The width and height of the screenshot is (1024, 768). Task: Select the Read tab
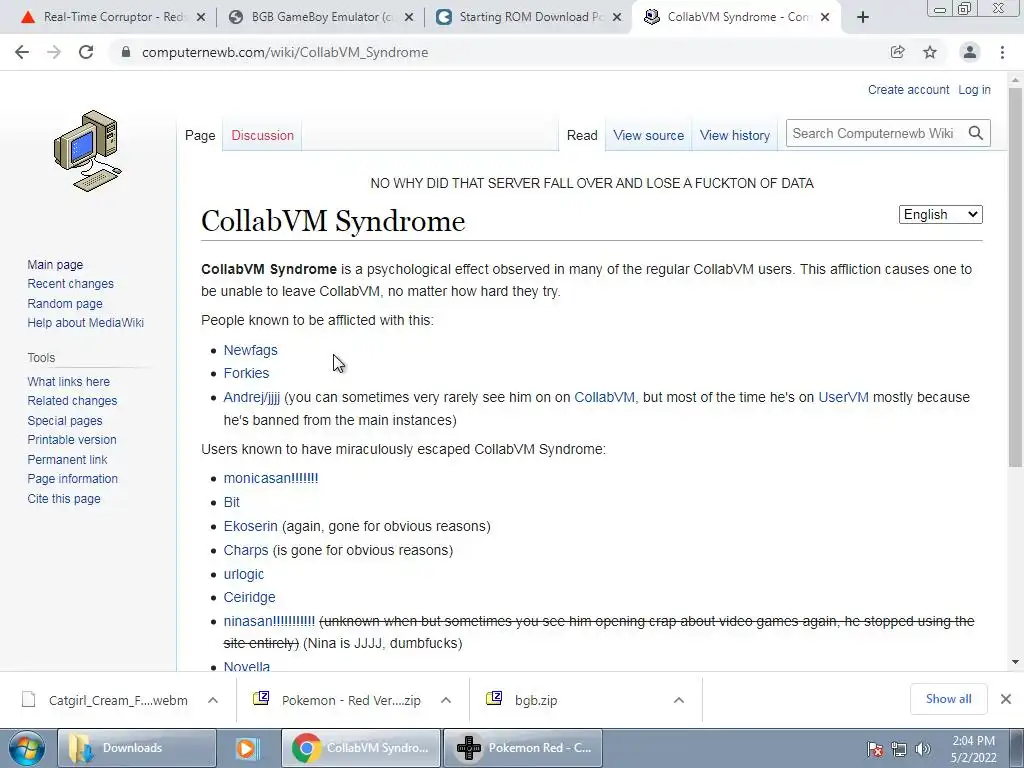pos(582,135)
